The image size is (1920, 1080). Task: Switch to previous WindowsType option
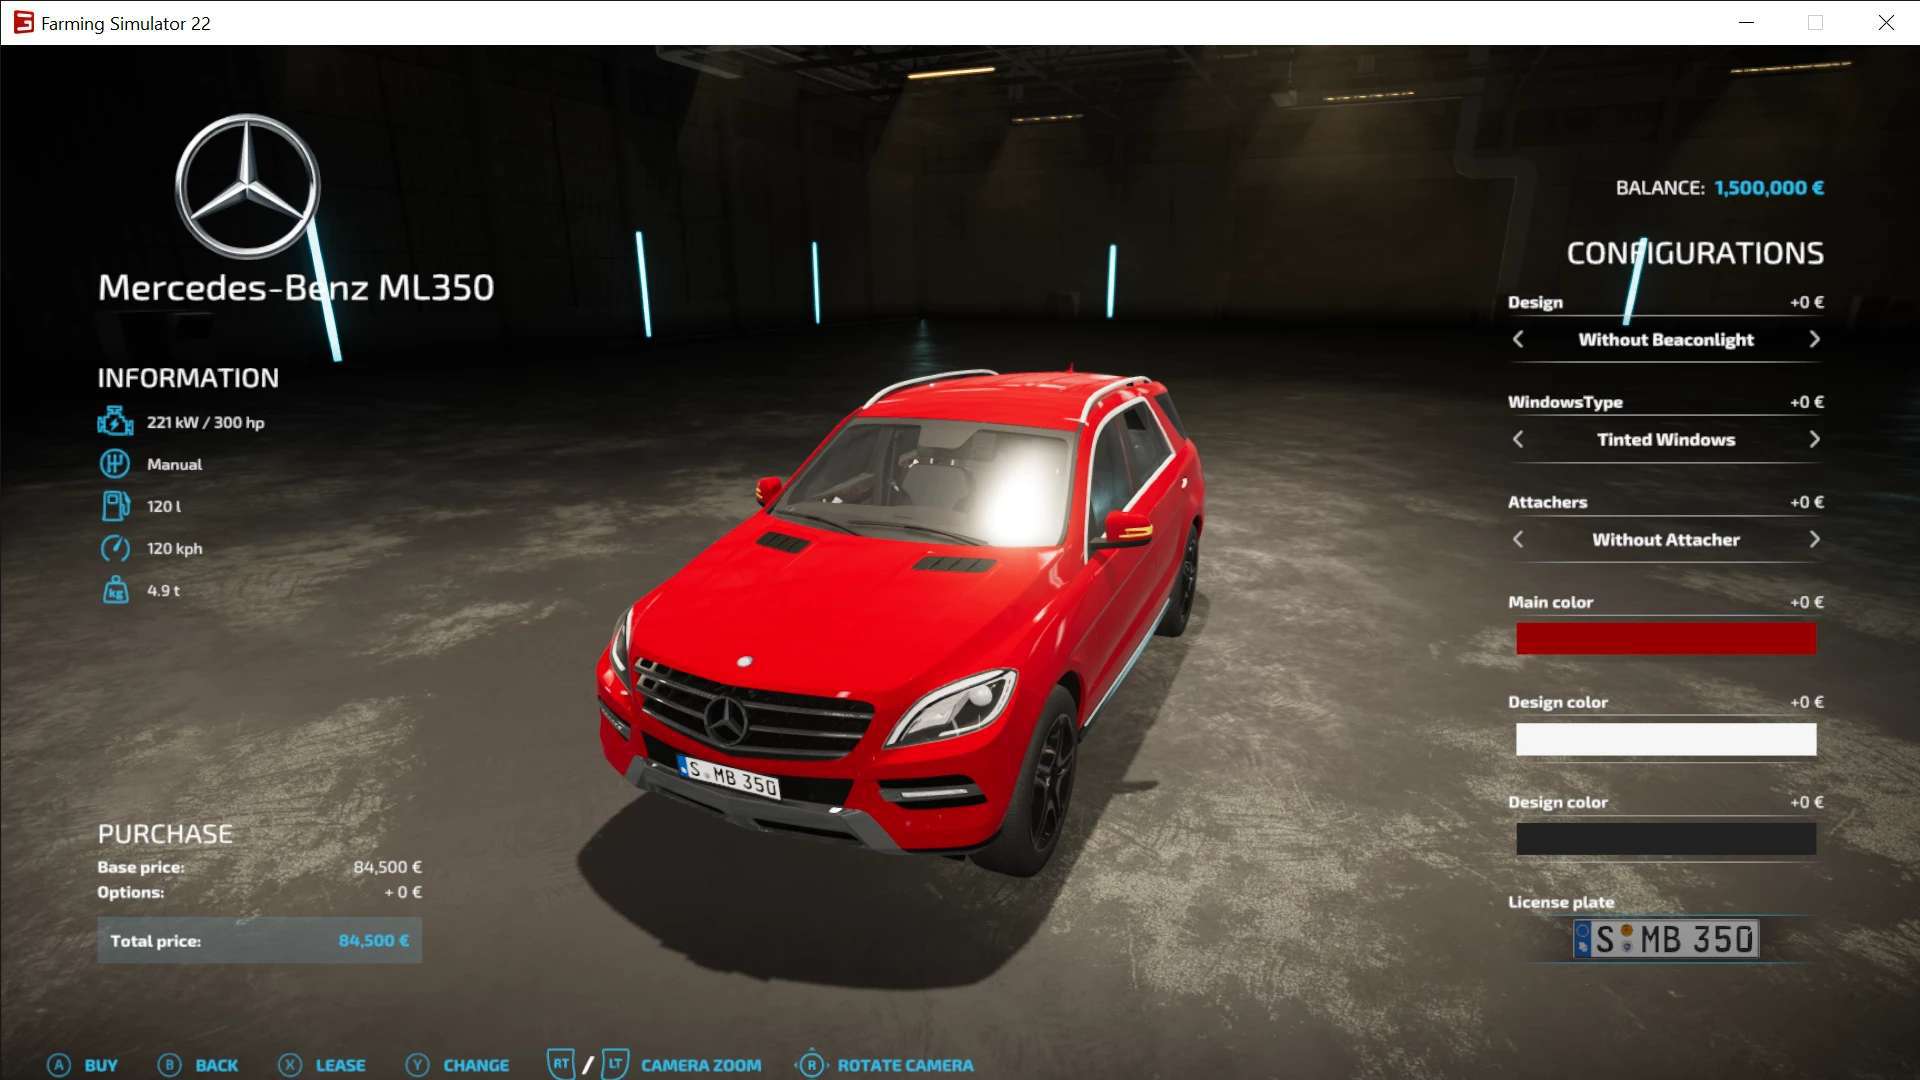pyautogui.click(x=1518, y=440)
